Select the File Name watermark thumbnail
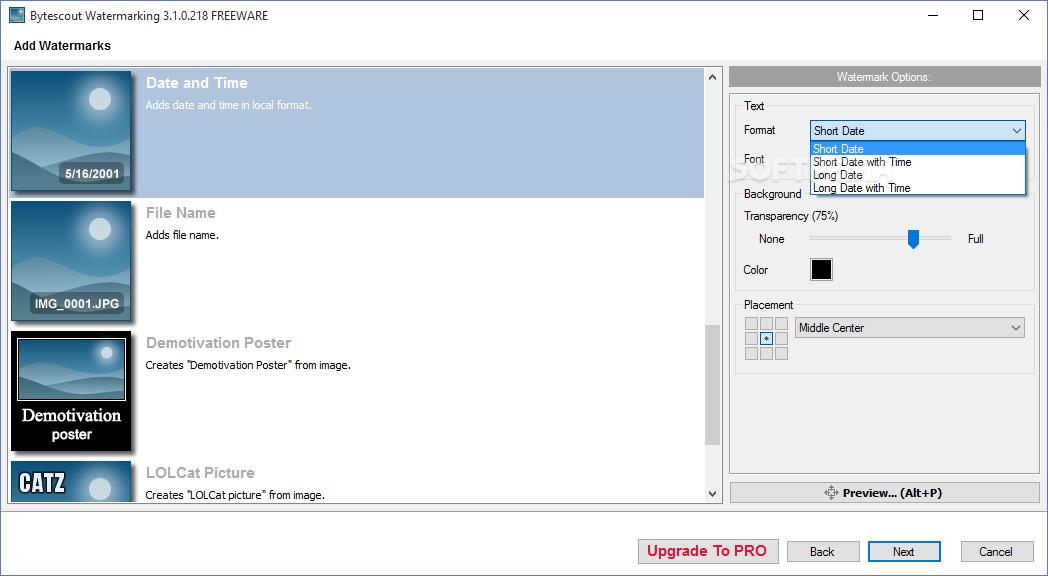 71,261
